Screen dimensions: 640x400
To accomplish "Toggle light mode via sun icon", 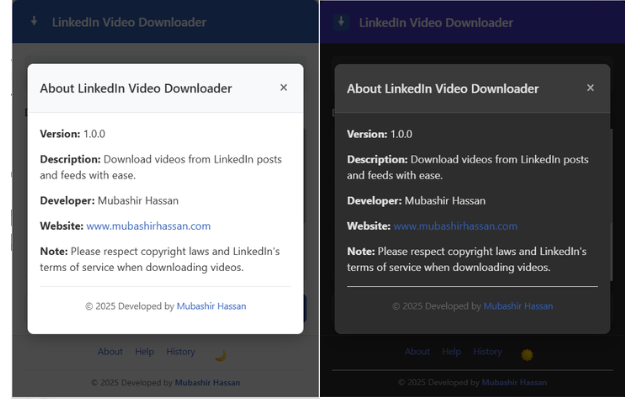I will click(527, 355).
